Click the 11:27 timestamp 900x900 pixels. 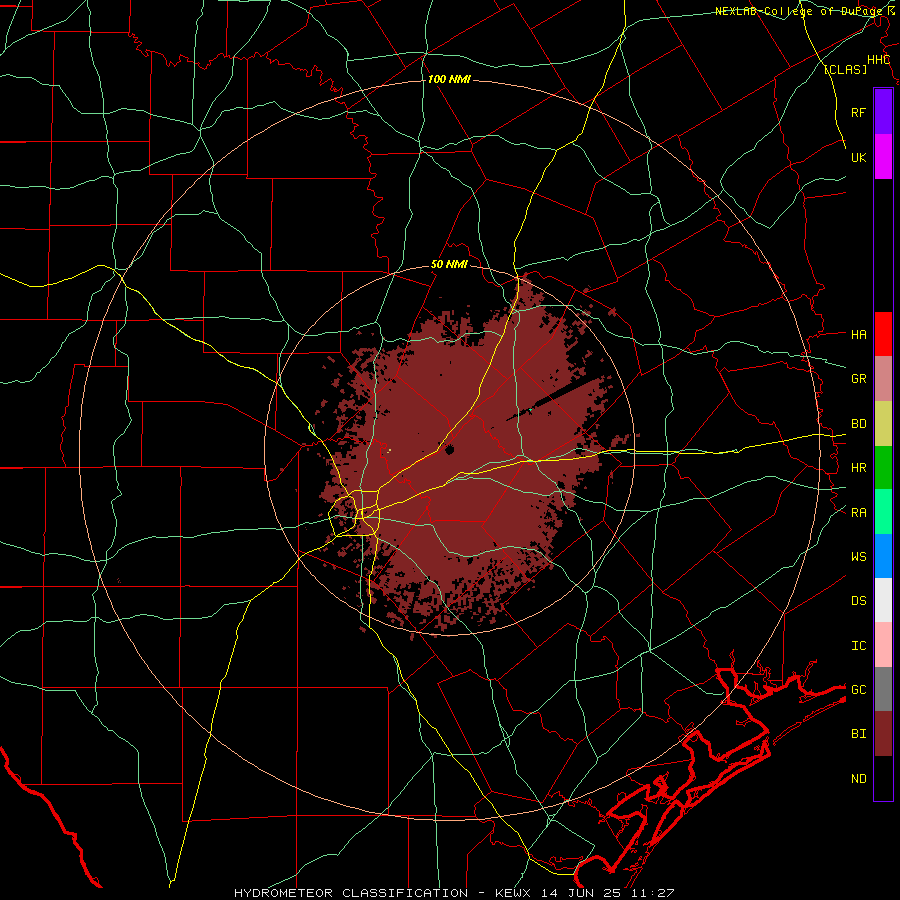(653, 893)
